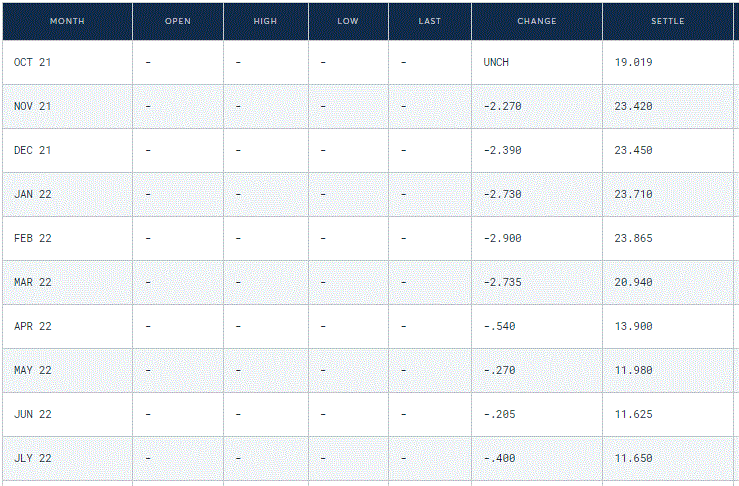Select the OCT 21 month cell
The image size is (739, 486).
pyautogui.click(x=32, y=62)
